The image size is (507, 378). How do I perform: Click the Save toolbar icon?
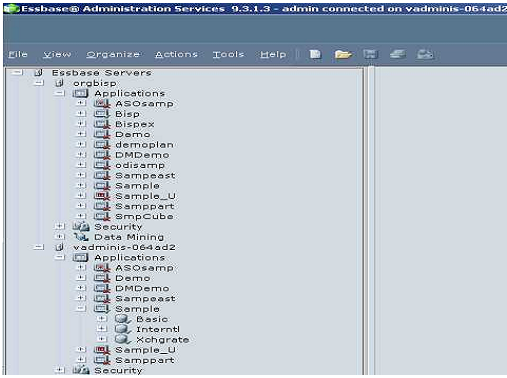click(370, 54)
